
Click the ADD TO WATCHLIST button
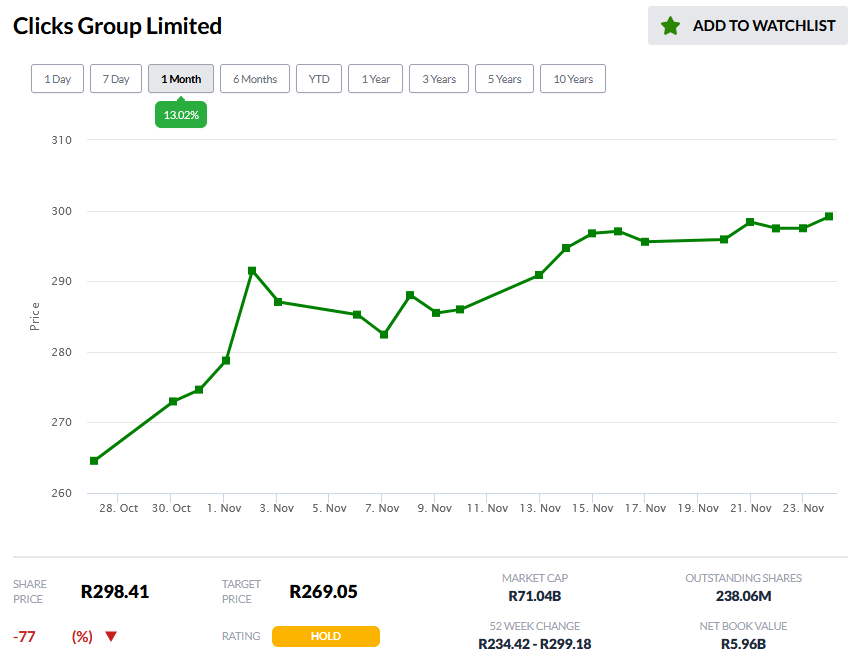click(x=748, y=26)
